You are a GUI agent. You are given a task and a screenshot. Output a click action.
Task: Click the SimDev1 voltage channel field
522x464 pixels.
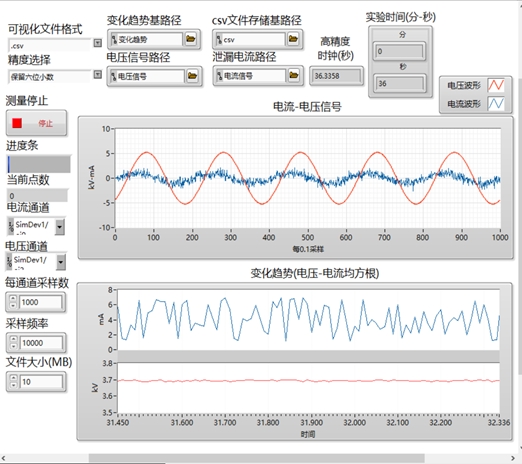click(x=34, y=262)
